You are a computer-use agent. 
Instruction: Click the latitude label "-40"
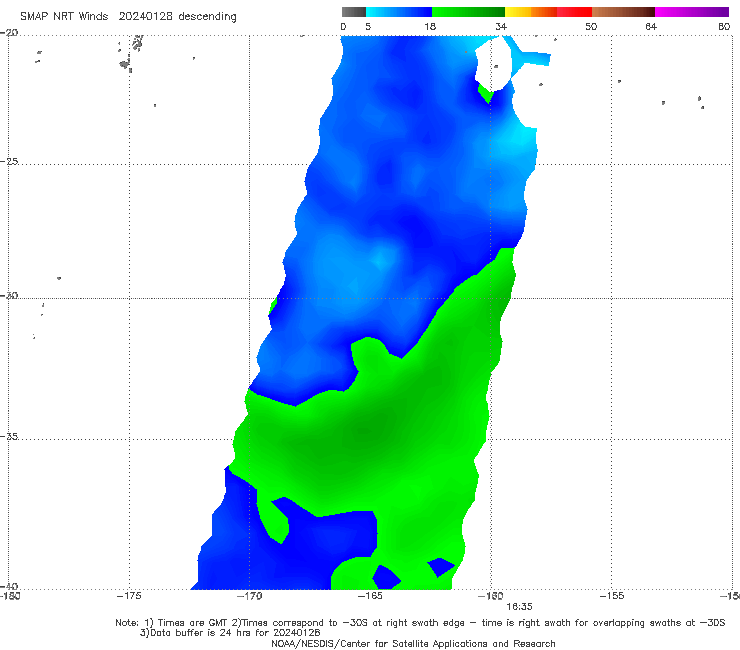click(x=9, y=586)
